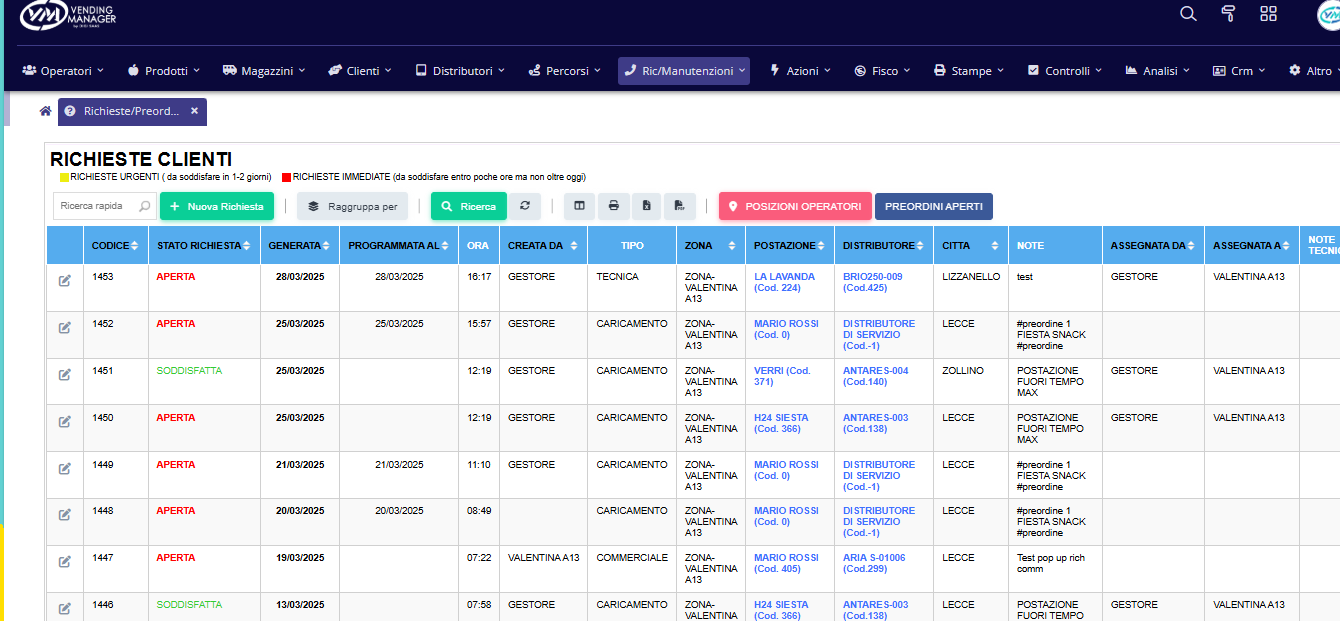
Task: Select APERTA status in row 1453
Action: [176, 277]
